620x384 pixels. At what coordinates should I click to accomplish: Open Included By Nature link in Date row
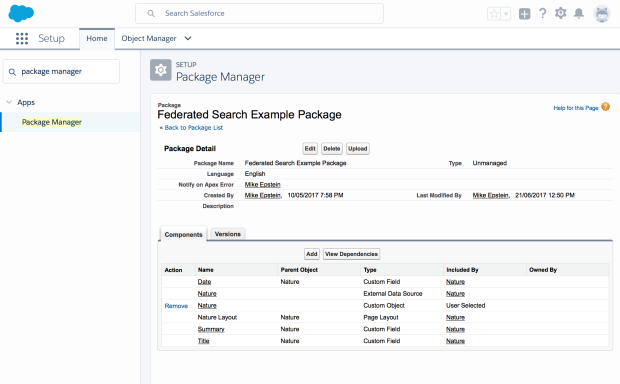pyautogui.click(x=456, y=282)
